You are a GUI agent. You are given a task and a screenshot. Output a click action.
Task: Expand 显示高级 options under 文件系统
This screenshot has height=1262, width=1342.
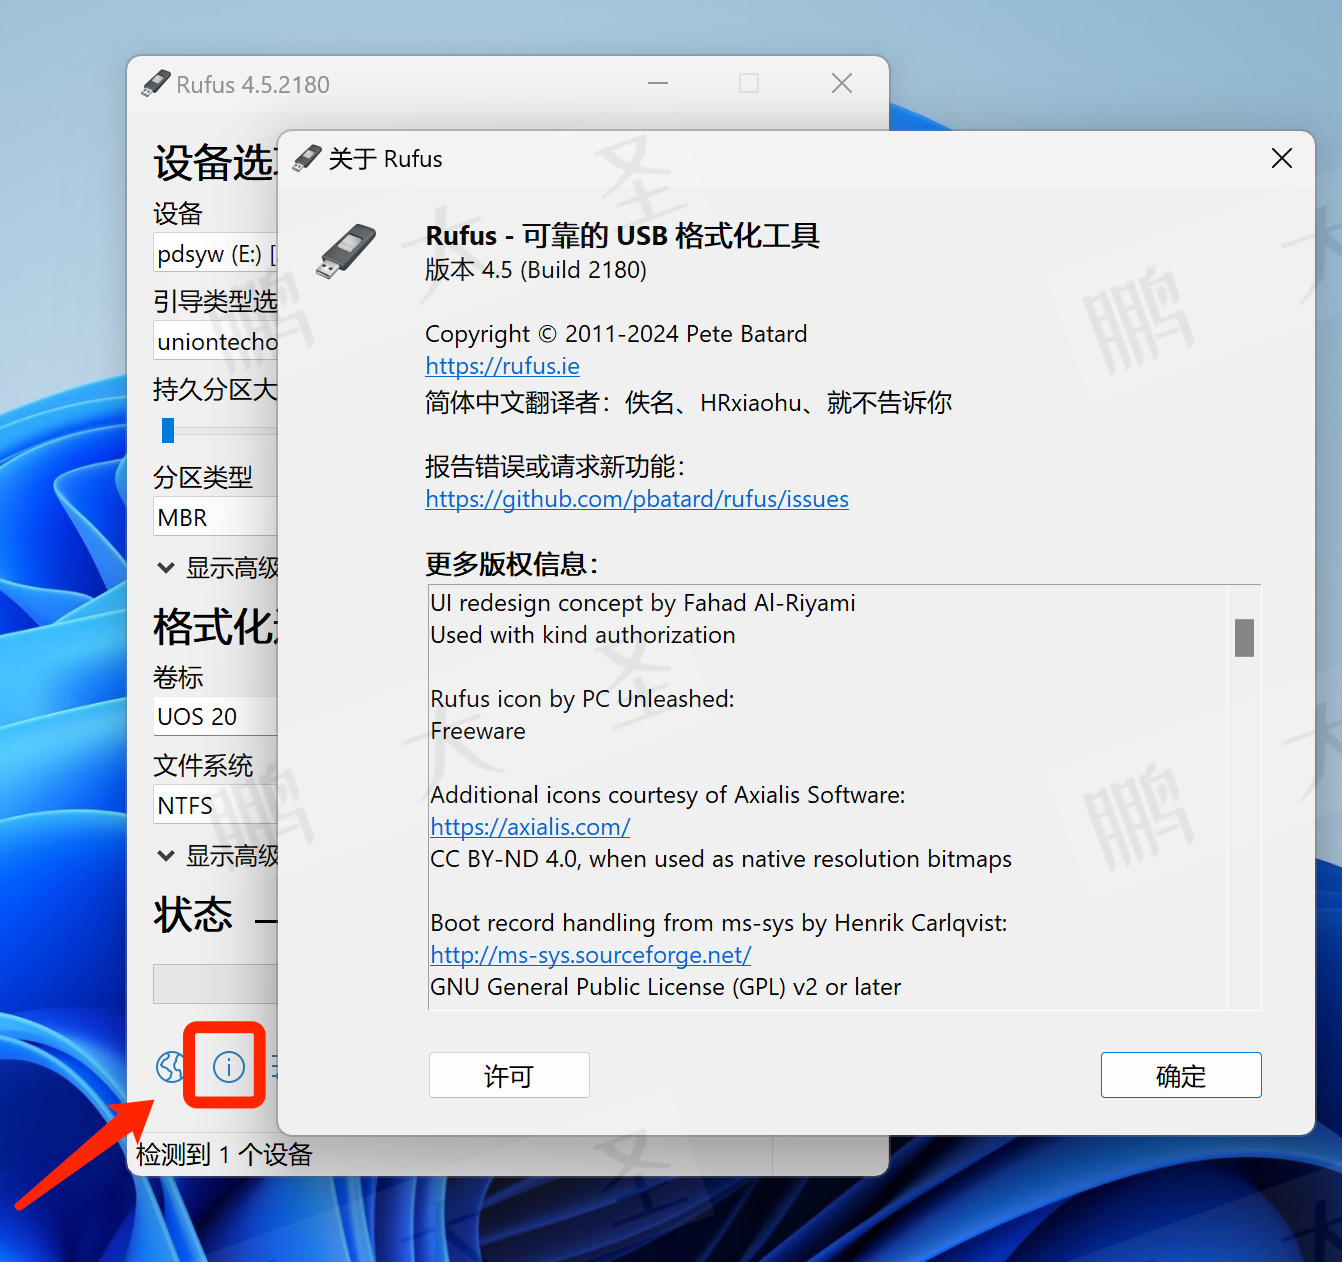217,856
